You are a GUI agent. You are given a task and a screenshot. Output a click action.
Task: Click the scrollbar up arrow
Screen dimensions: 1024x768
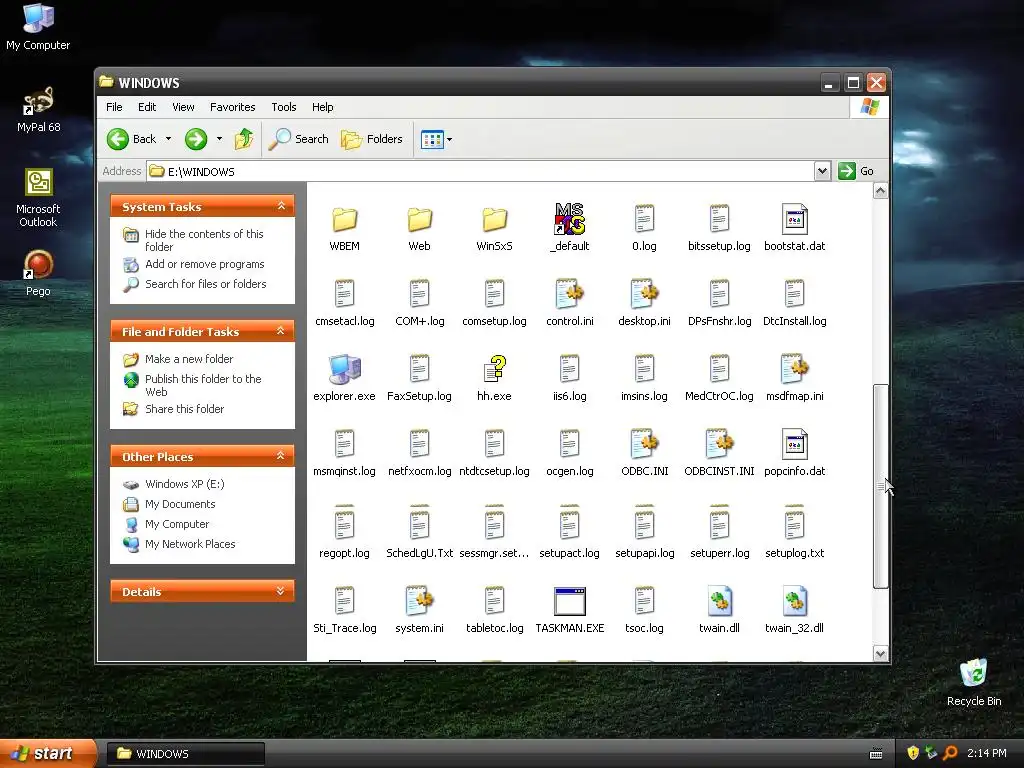(x=880, y=191)
